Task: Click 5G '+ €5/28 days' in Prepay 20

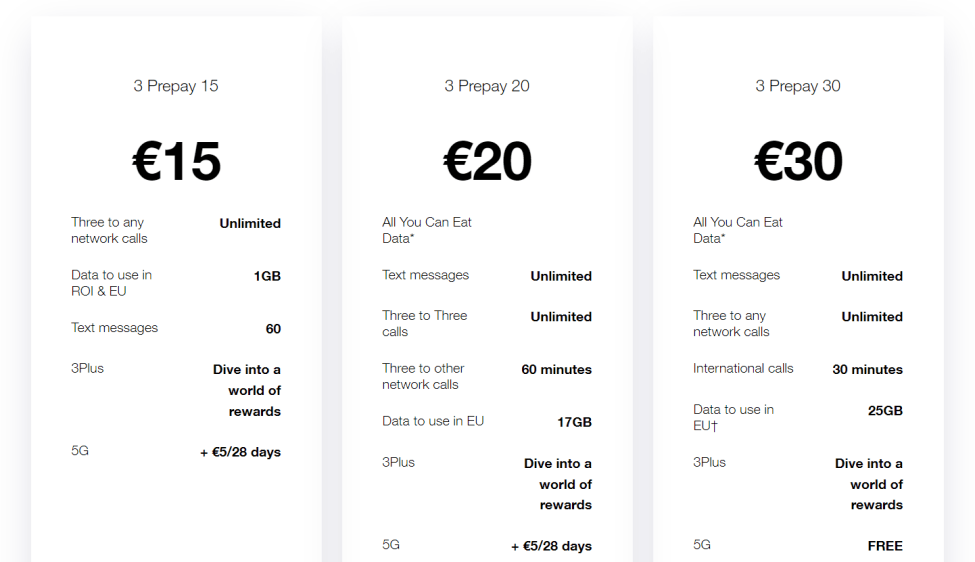Action: click(551, 546)
